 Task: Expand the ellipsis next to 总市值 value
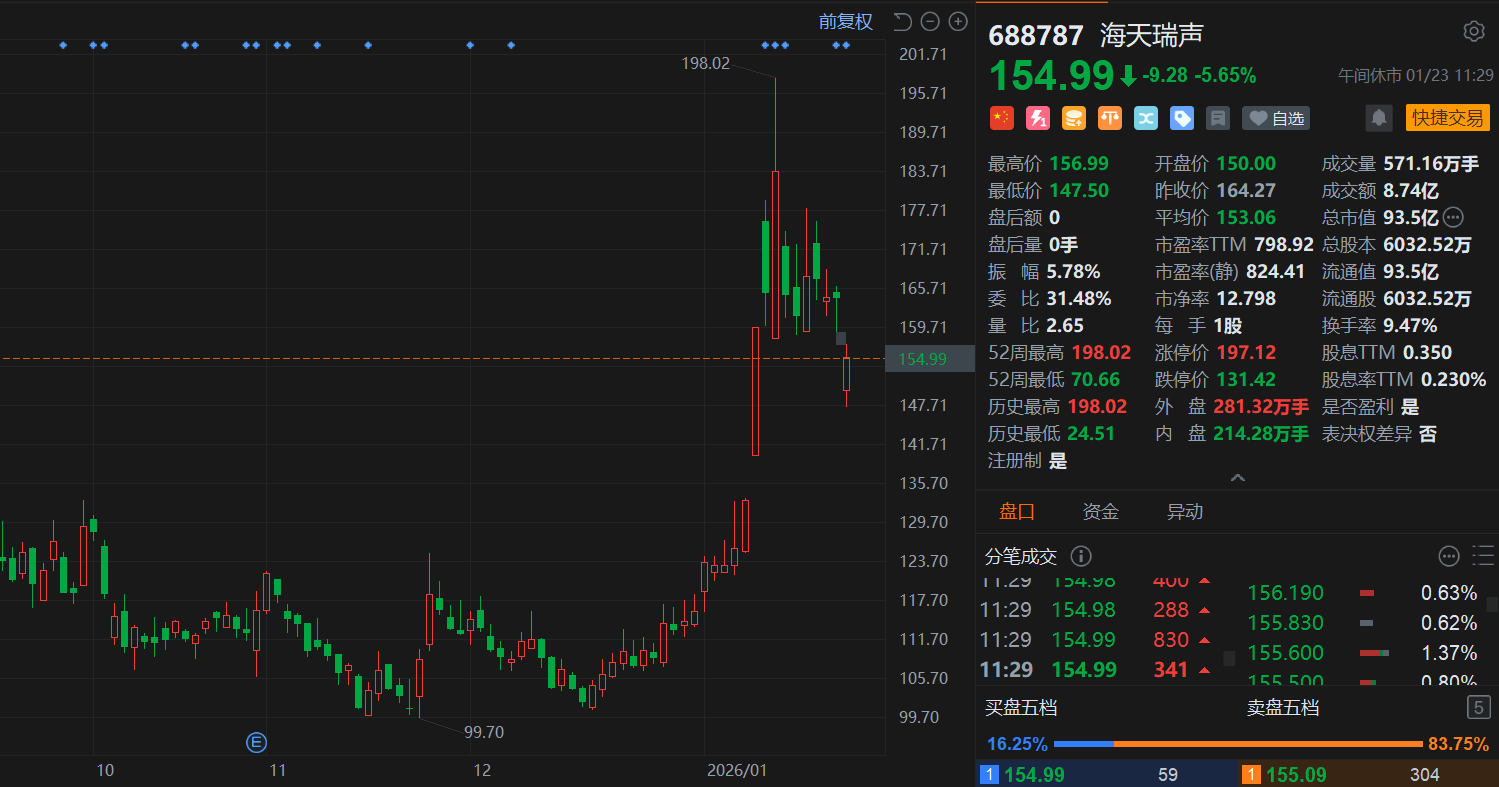[x=1453, y=217]
